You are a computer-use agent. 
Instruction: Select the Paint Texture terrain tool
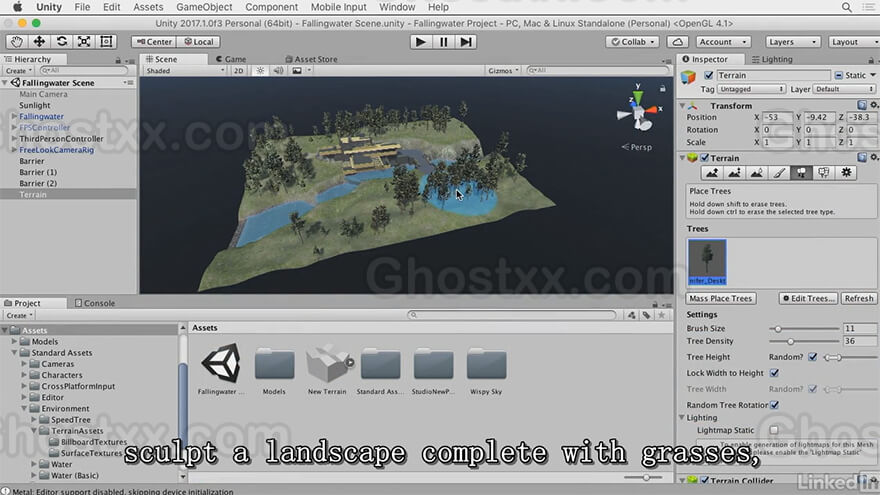click(779, 173)
